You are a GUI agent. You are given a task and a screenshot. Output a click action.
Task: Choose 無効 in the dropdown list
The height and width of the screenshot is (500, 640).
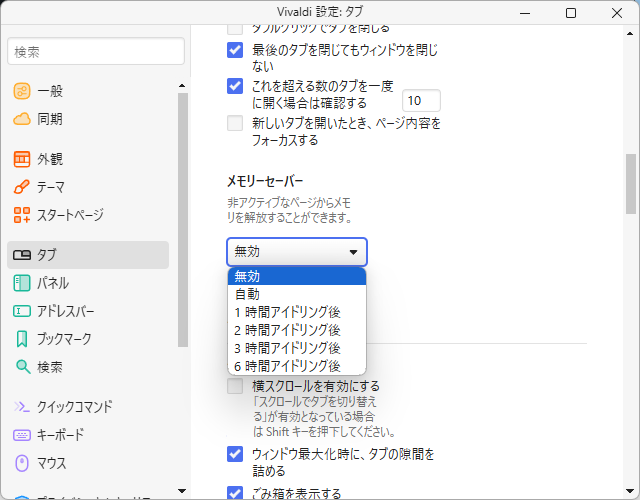tap(297, 276)
